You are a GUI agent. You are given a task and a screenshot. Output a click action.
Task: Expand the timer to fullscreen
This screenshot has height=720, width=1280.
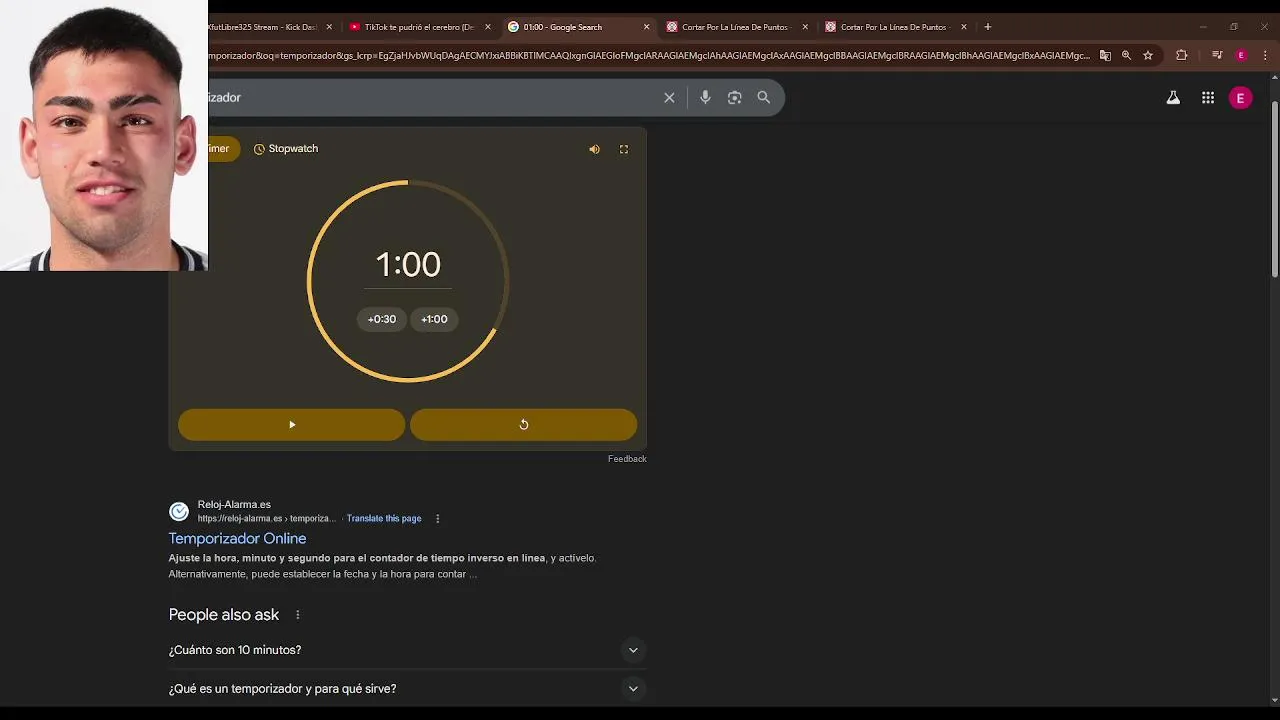[624, 149]
